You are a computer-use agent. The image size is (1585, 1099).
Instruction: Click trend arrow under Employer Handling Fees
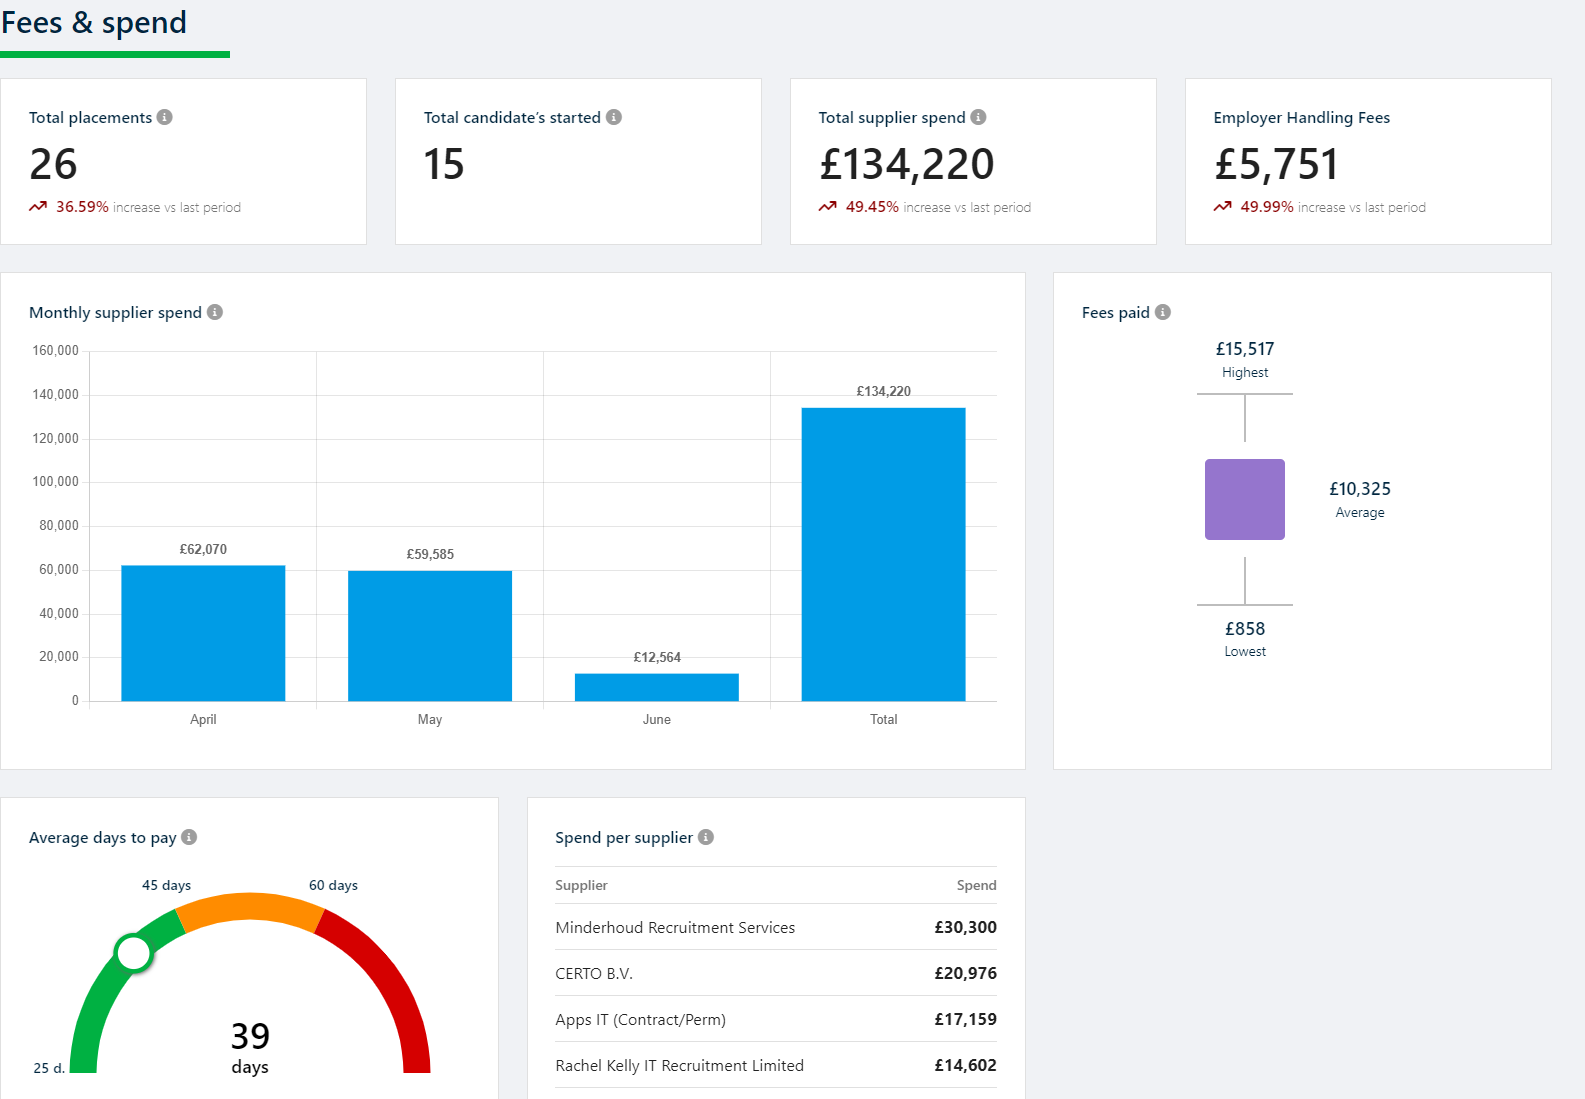[1222, 207]
